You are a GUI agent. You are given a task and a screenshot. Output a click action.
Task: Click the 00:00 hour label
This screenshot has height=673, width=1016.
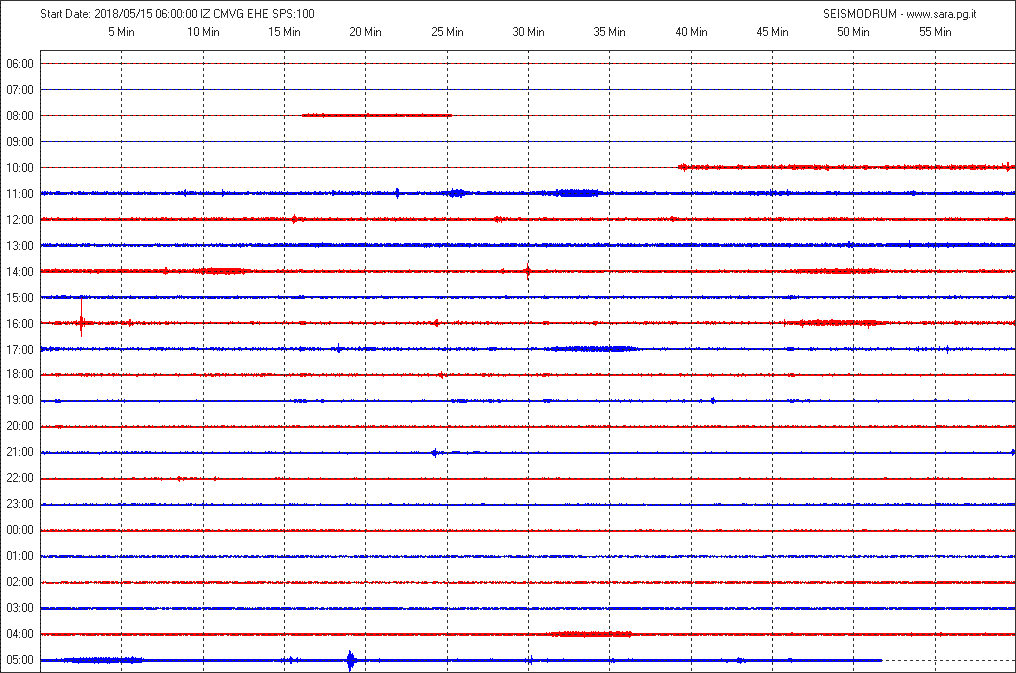click(x=20, y=529)
